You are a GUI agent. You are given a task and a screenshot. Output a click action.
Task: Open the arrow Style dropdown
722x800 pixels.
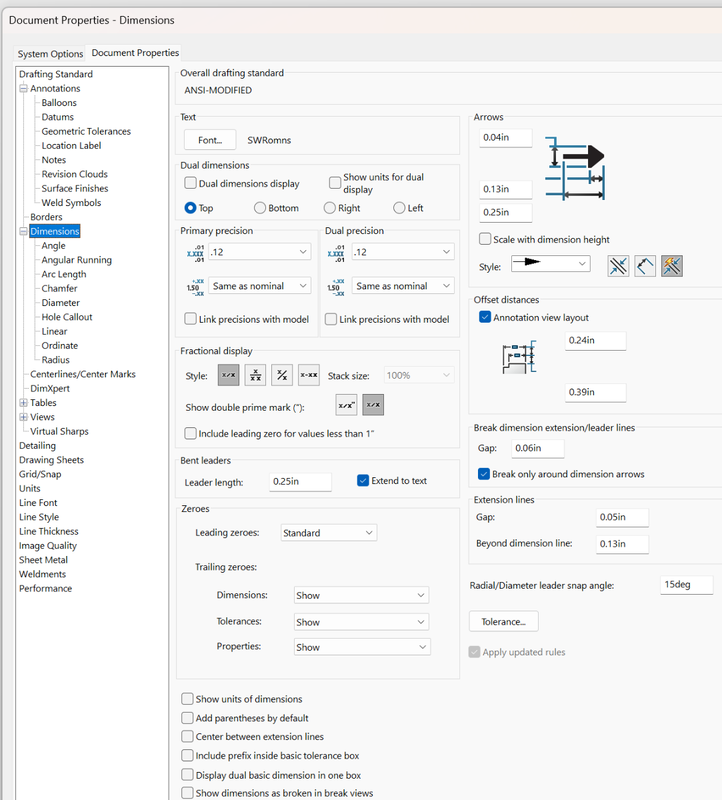point(550,264)
